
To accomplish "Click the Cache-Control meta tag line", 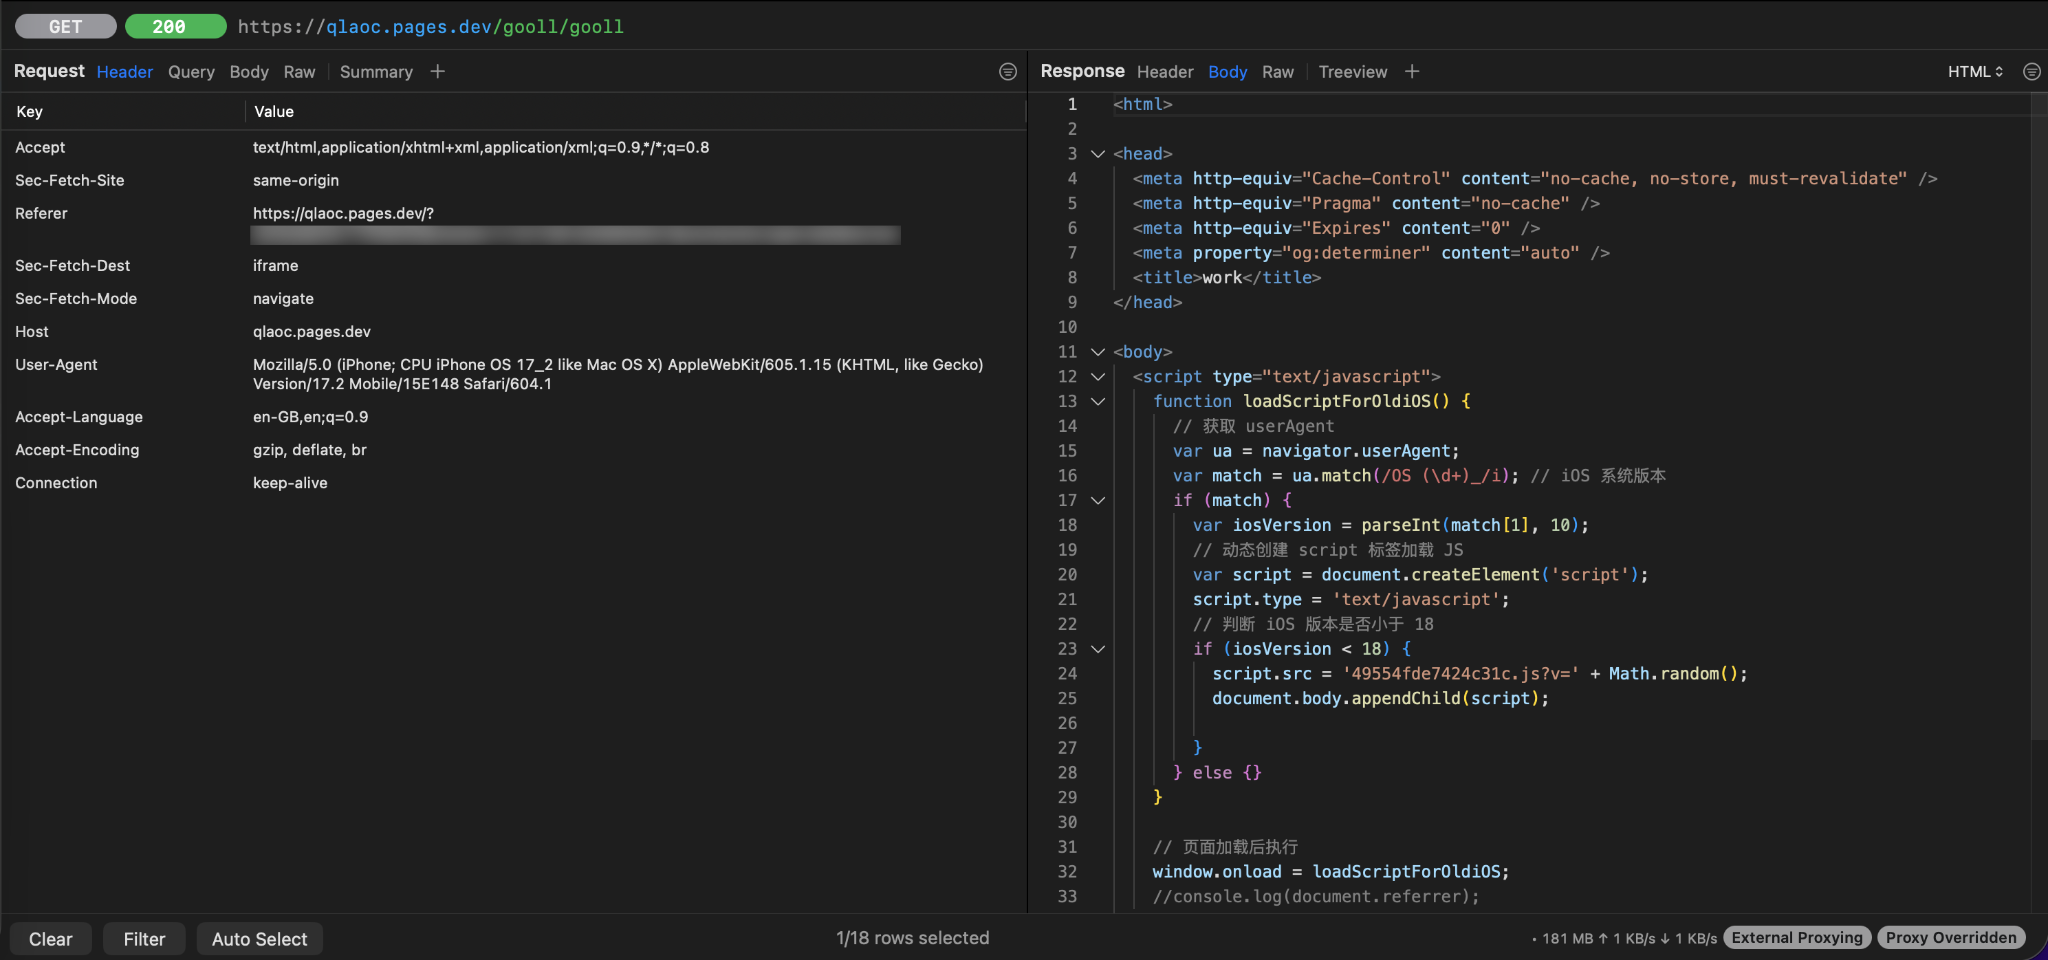I will click(1535, 178).
